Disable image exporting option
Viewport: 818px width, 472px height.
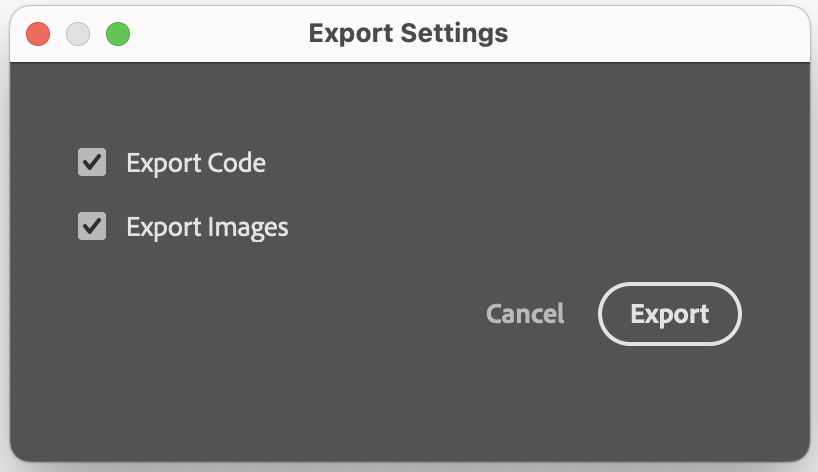(x=92, y=226)
